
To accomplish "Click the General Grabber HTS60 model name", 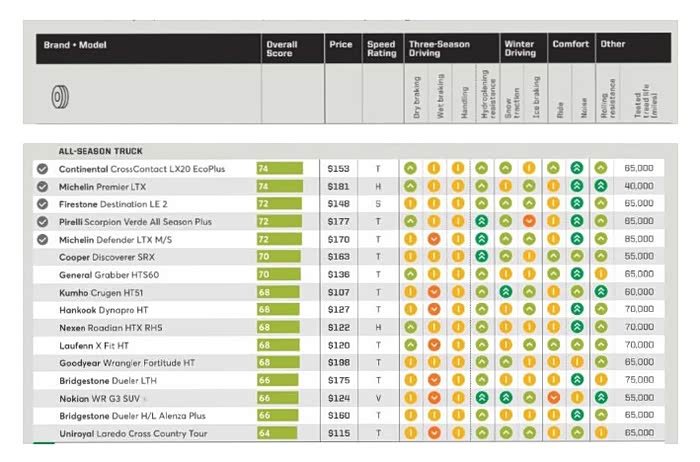I will 109,275.
